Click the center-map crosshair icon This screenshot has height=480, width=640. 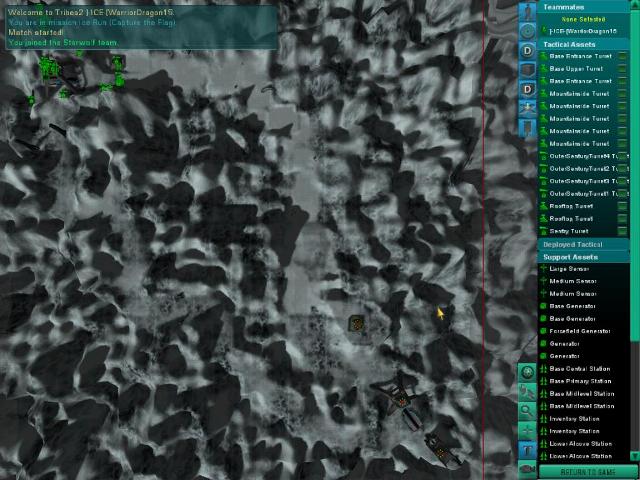[x=527, y=431]
